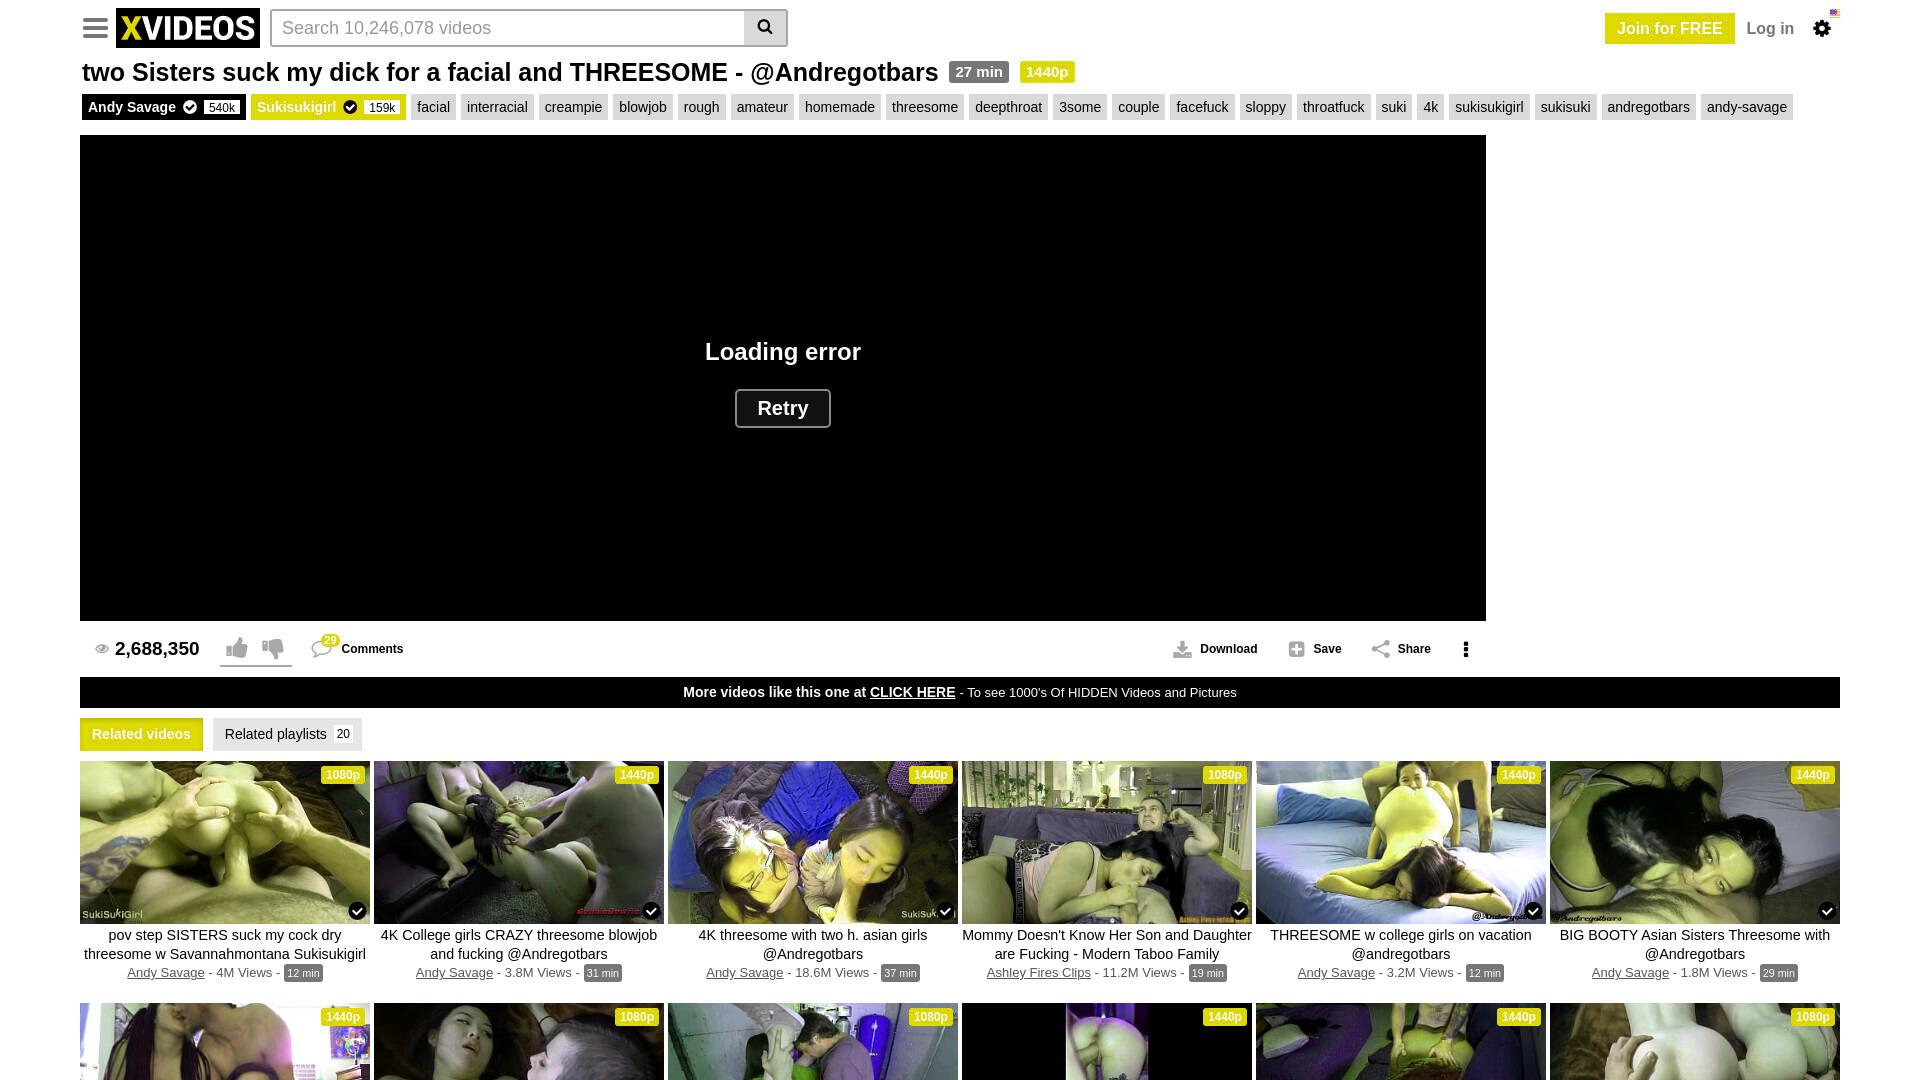1920x1080 pixels.
Task: Click the Share icon
Action: pos(1381,649)
